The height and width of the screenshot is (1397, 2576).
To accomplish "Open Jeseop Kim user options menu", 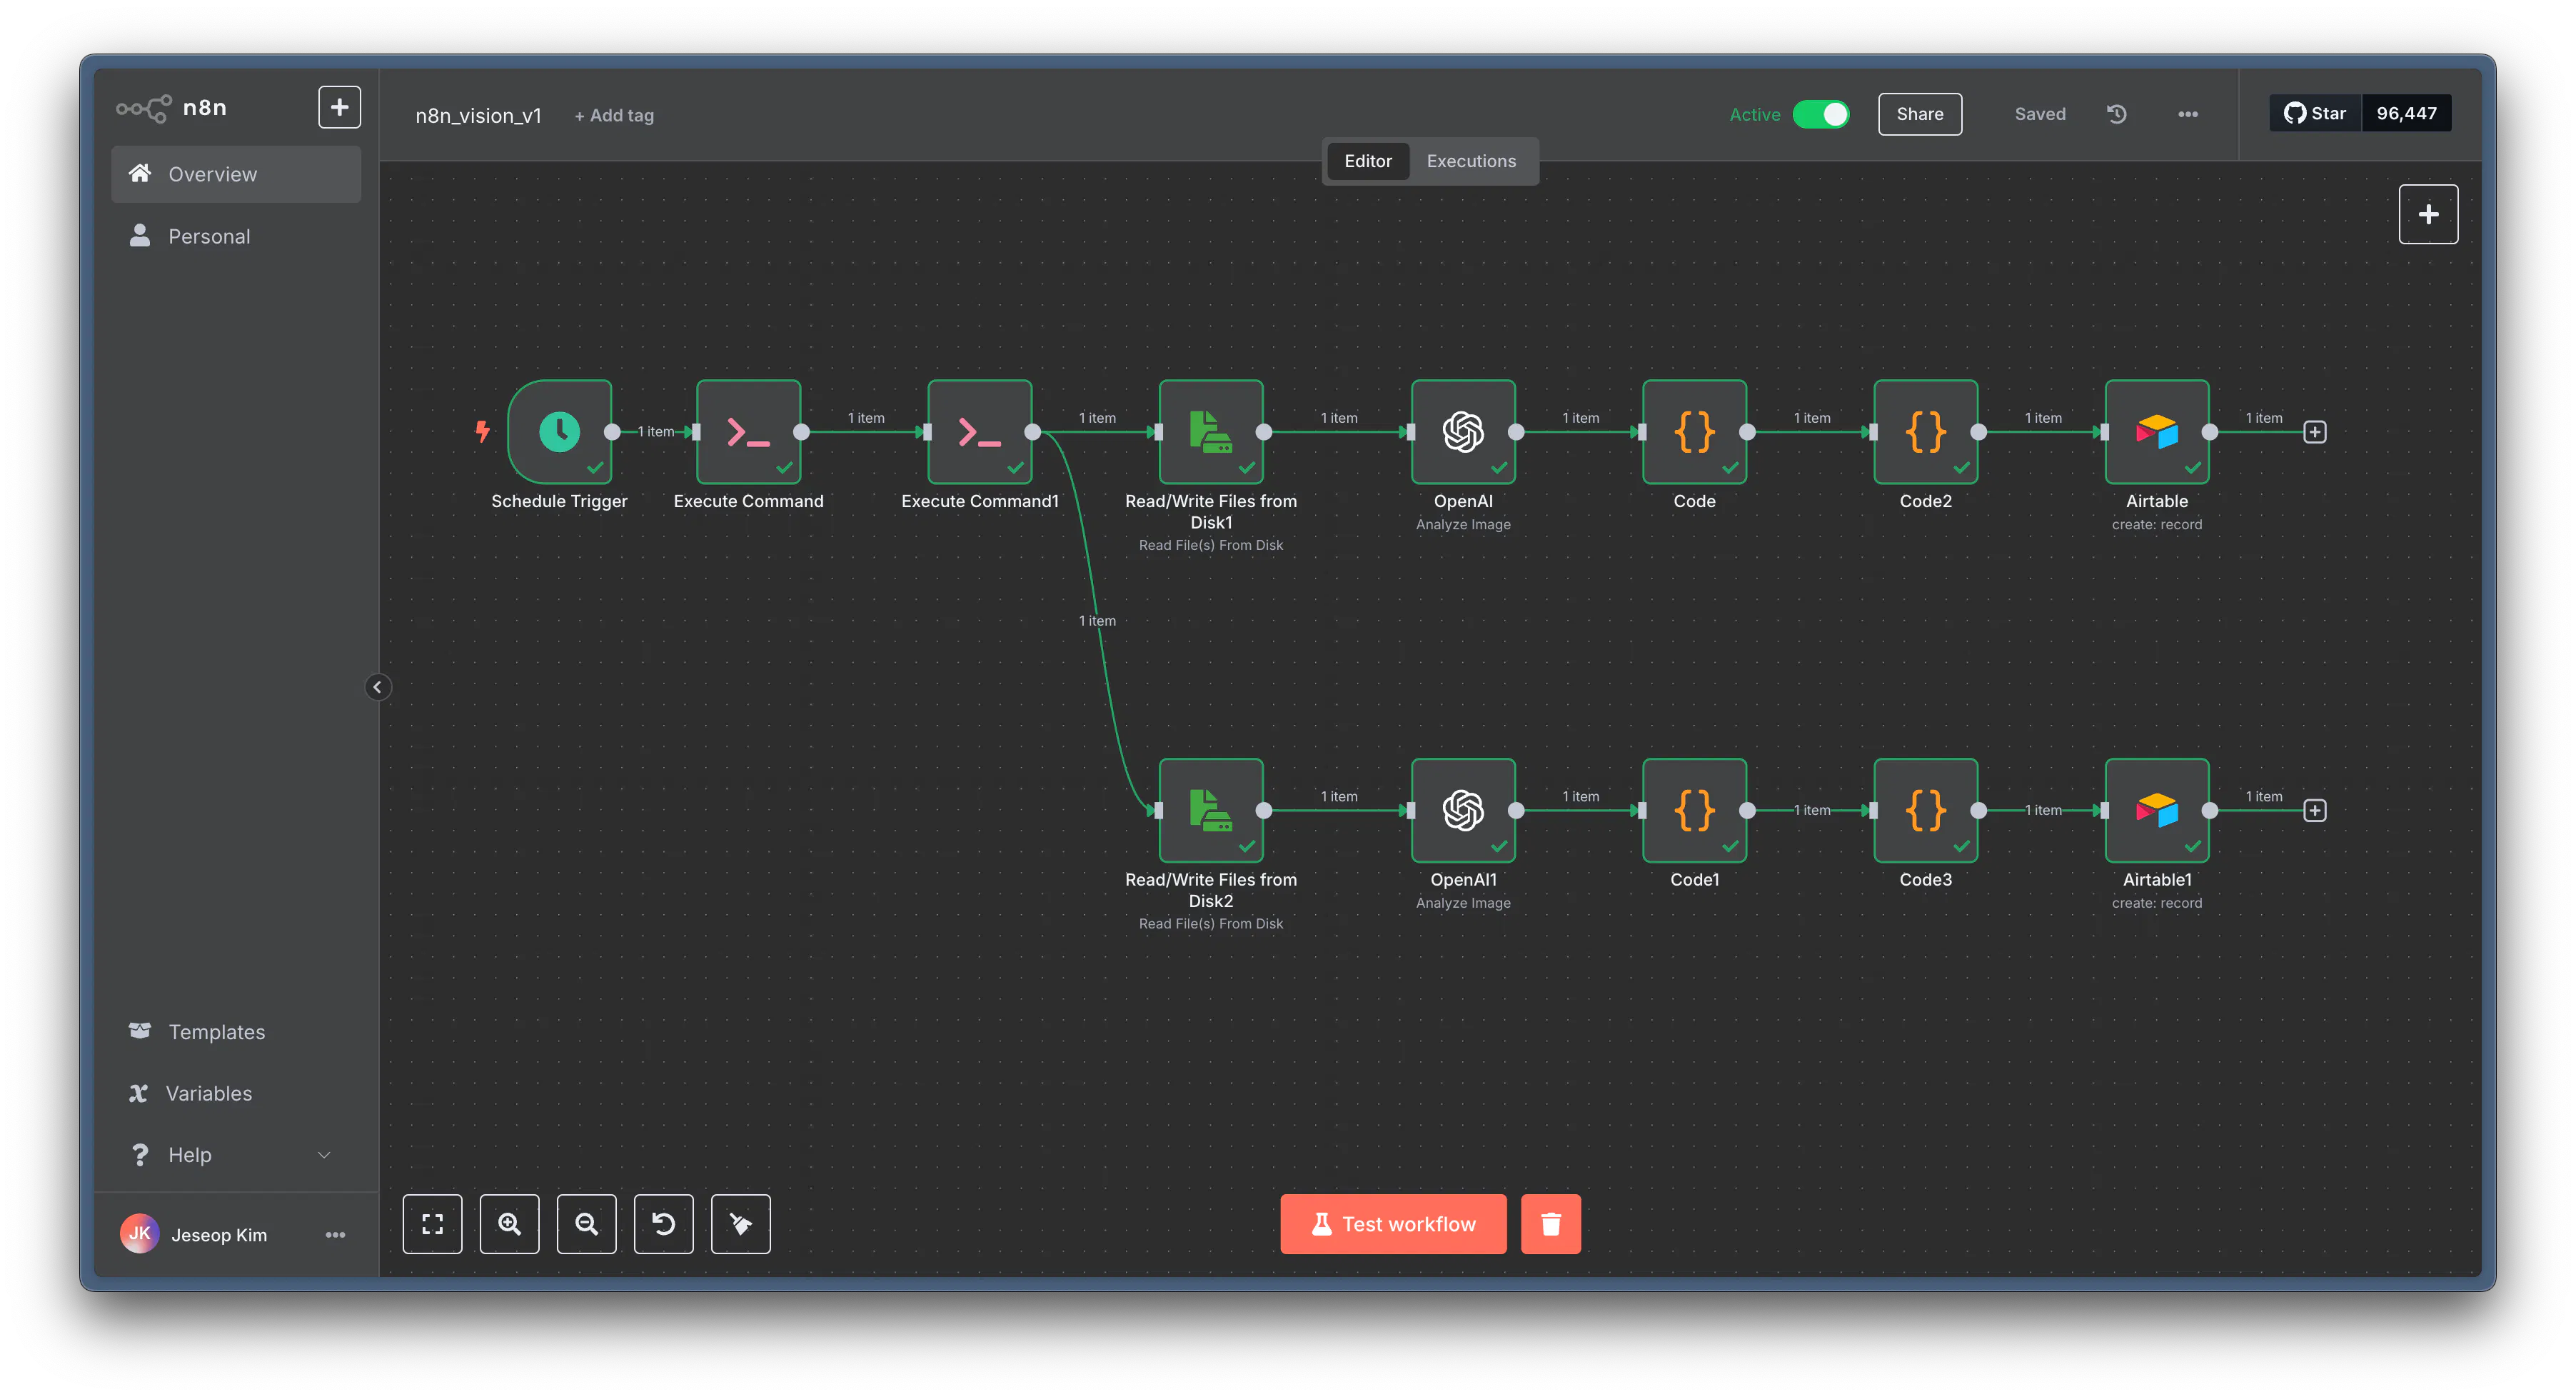I will click(335, 1235).
